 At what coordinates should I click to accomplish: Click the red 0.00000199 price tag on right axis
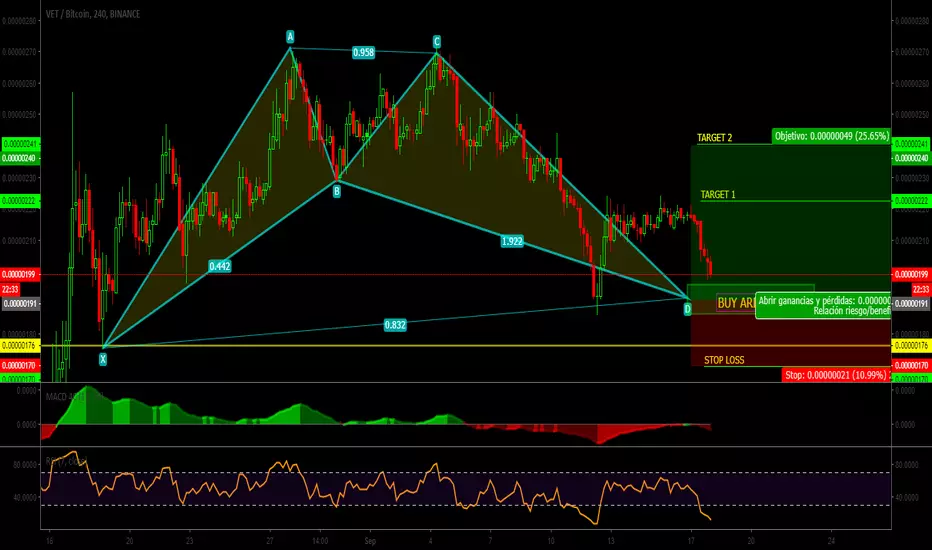pos(910,274)
